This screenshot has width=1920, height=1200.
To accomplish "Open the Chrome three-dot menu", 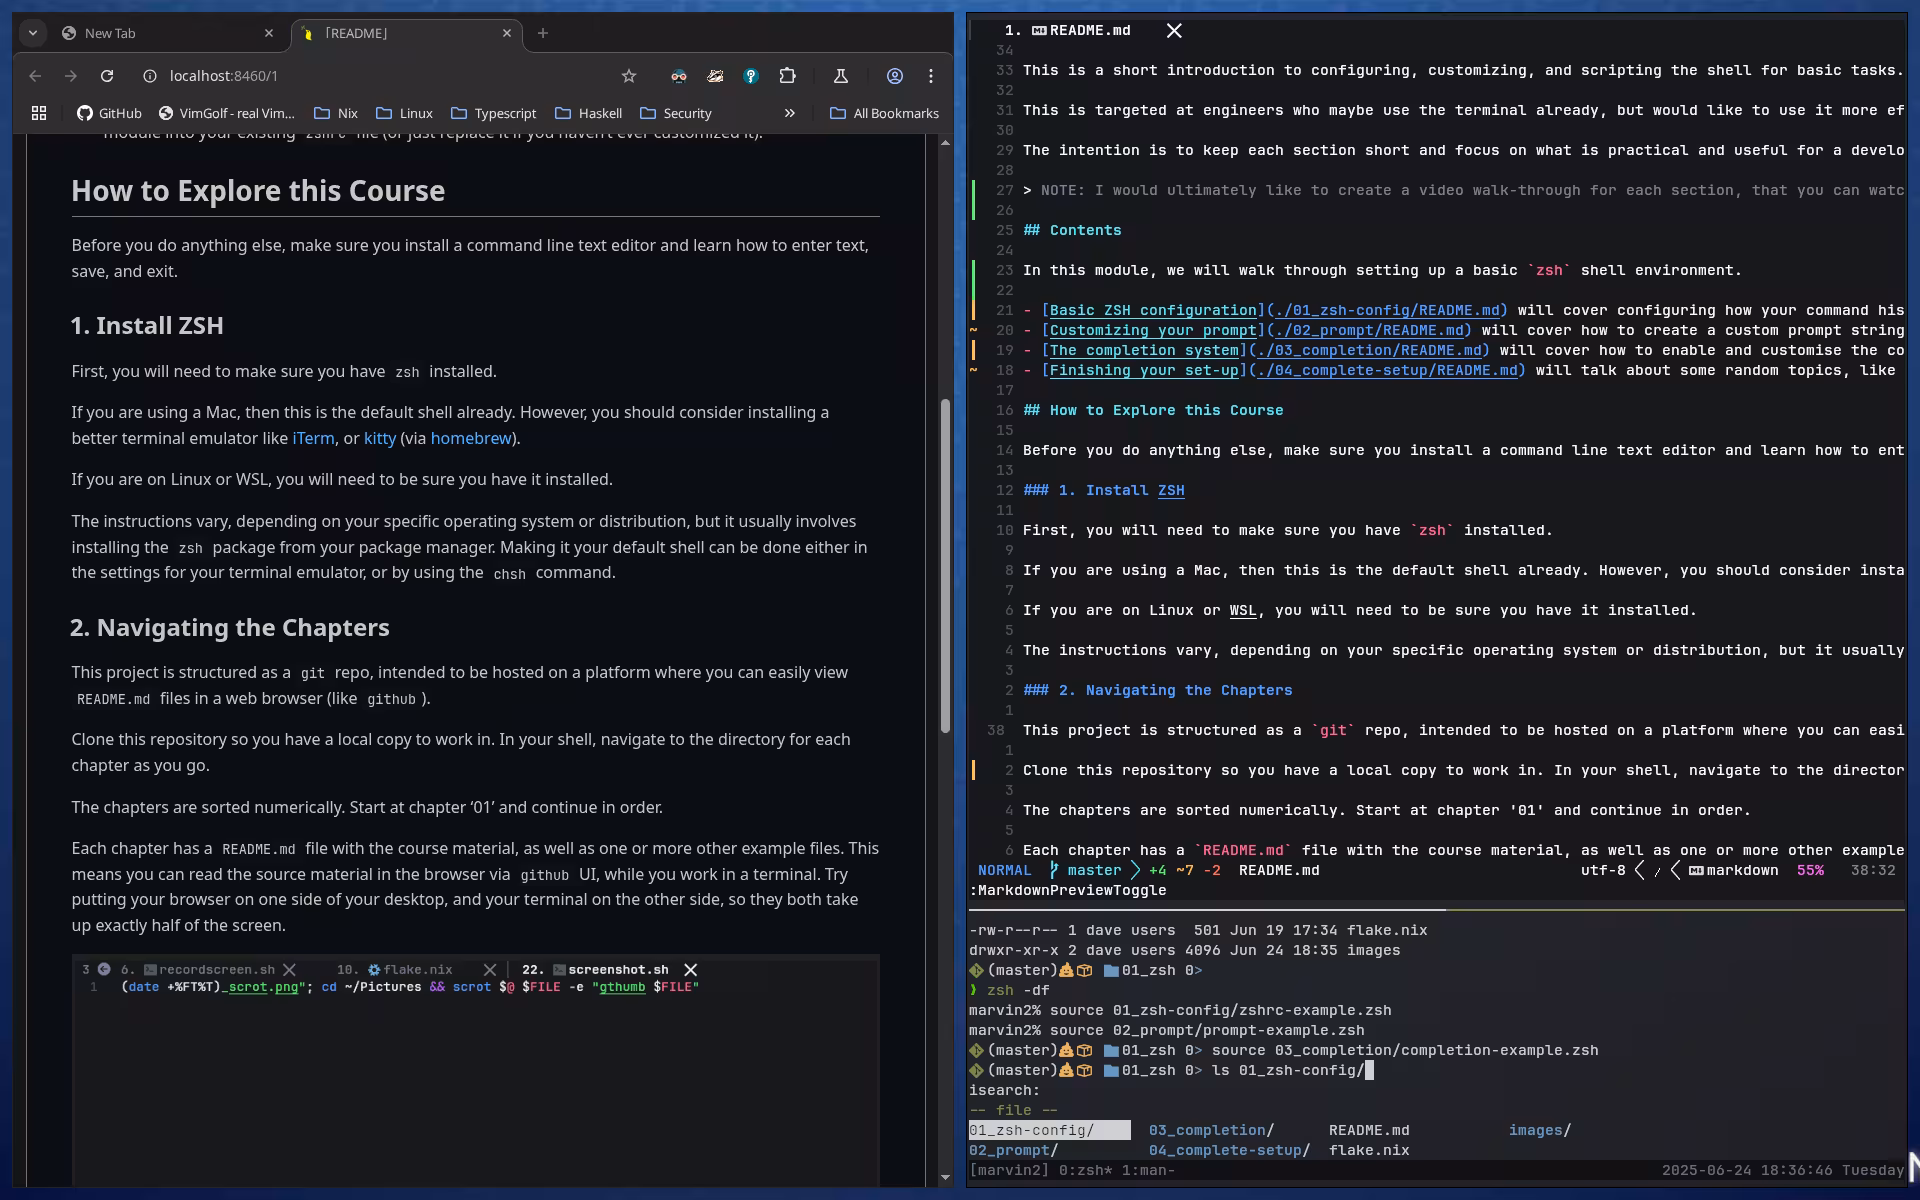I will 931,76.
